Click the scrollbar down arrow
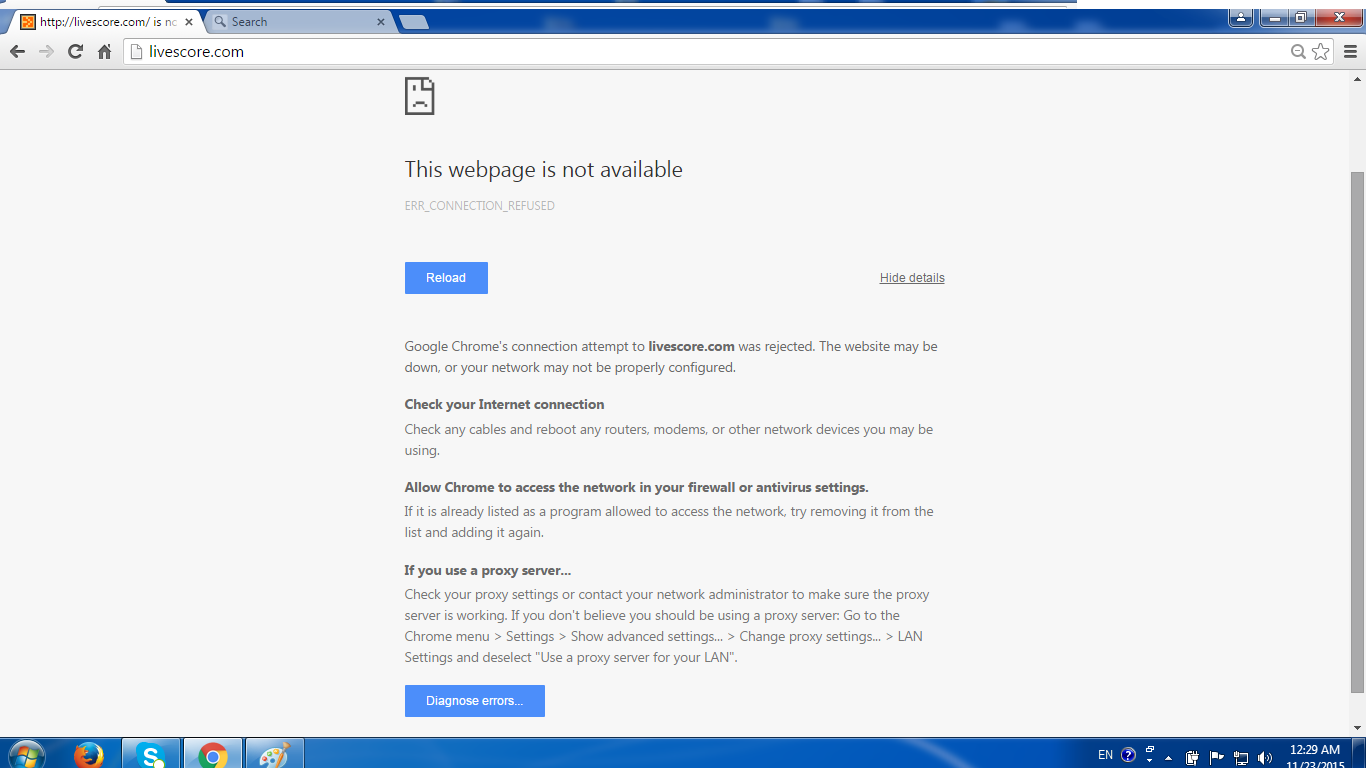Viewport: 1366px width, 768px height. click(1357, 729)
